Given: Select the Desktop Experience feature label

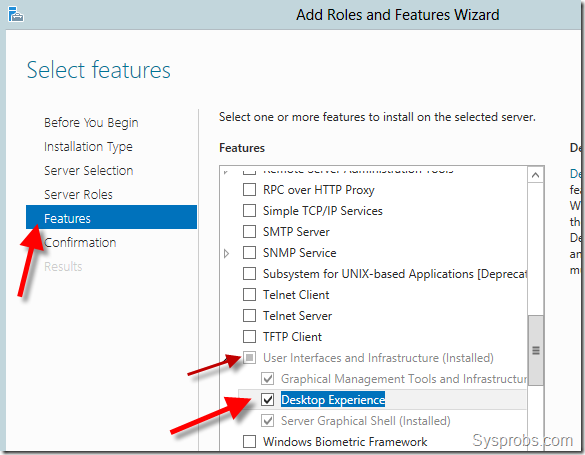Looking at the screenshot, I should [x=333, y=399].
